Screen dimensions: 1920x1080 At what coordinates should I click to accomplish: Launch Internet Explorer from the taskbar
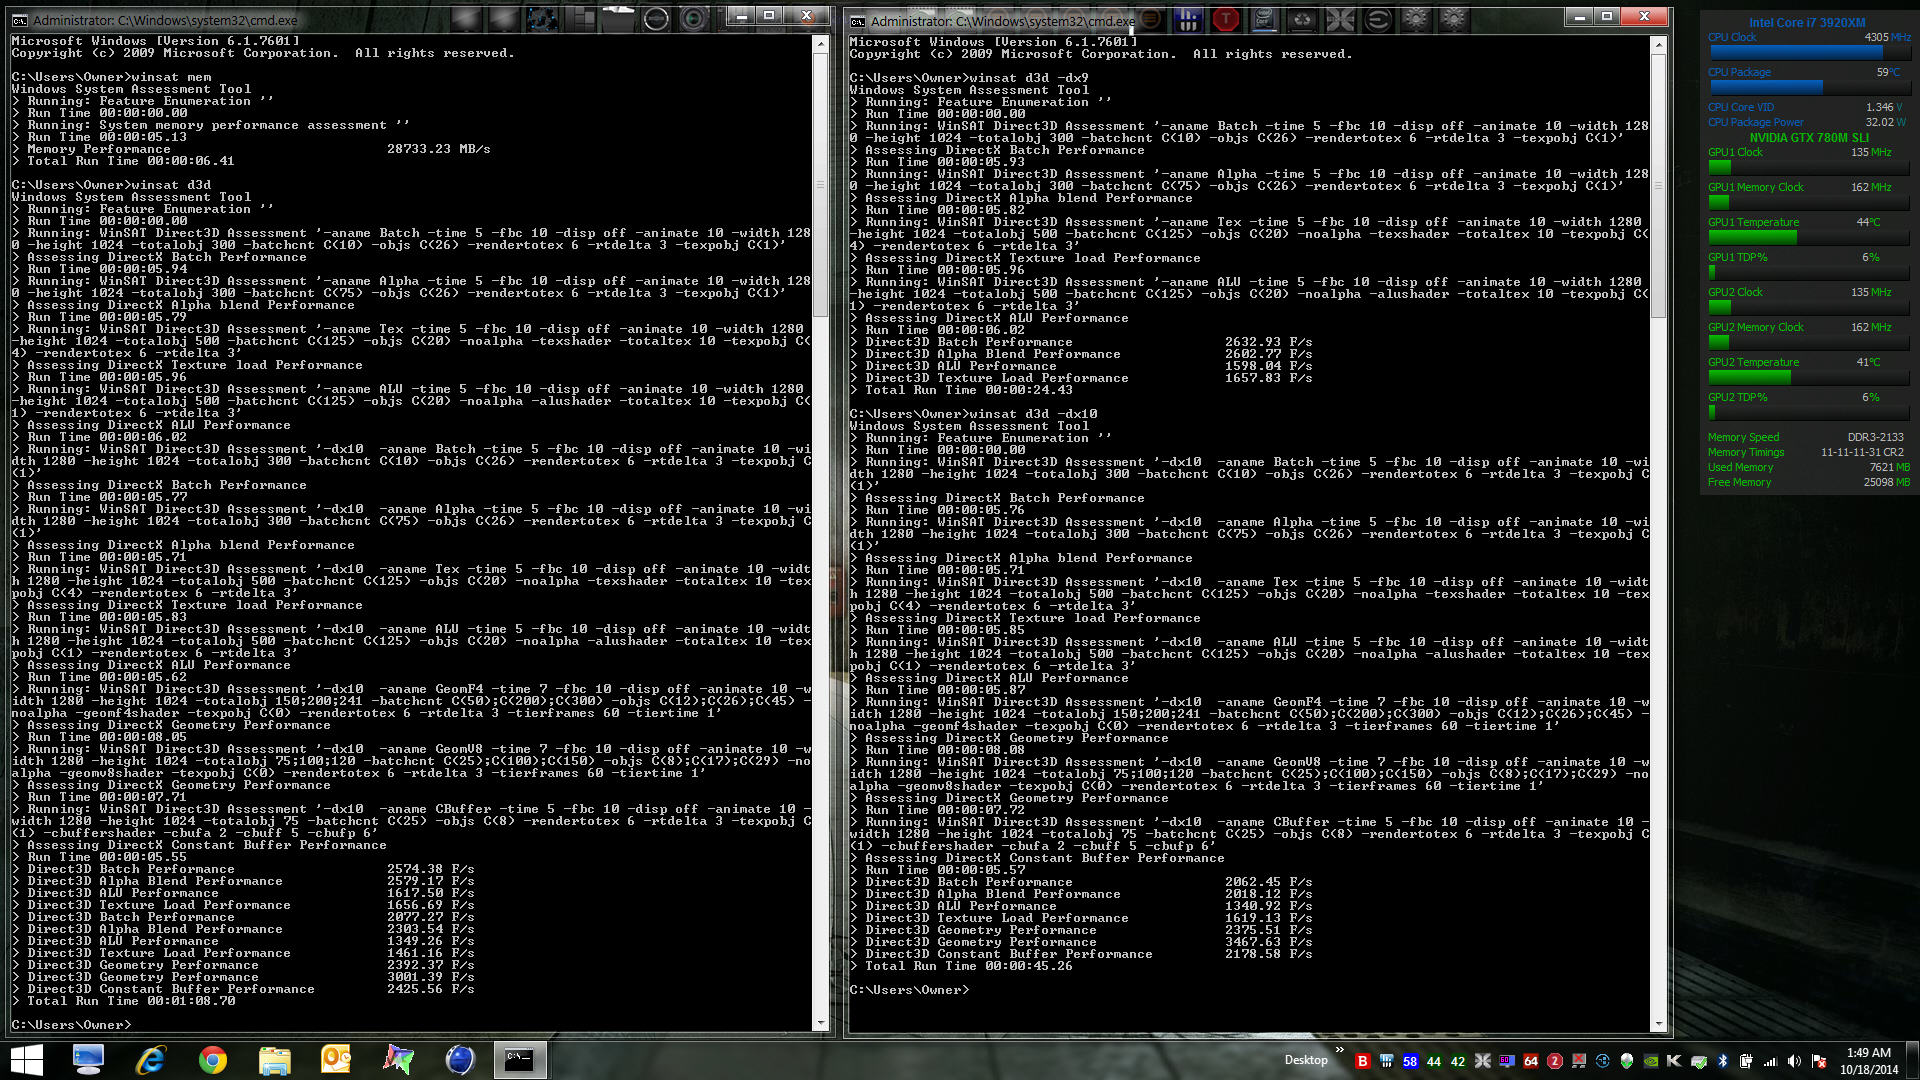click(150, 1060)
